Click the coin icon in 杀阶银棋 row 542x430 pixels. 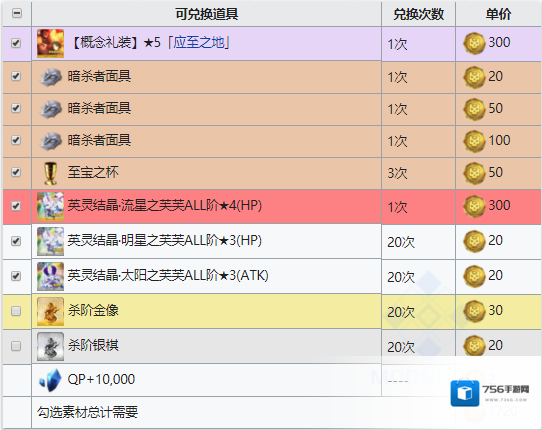point(474,346)
